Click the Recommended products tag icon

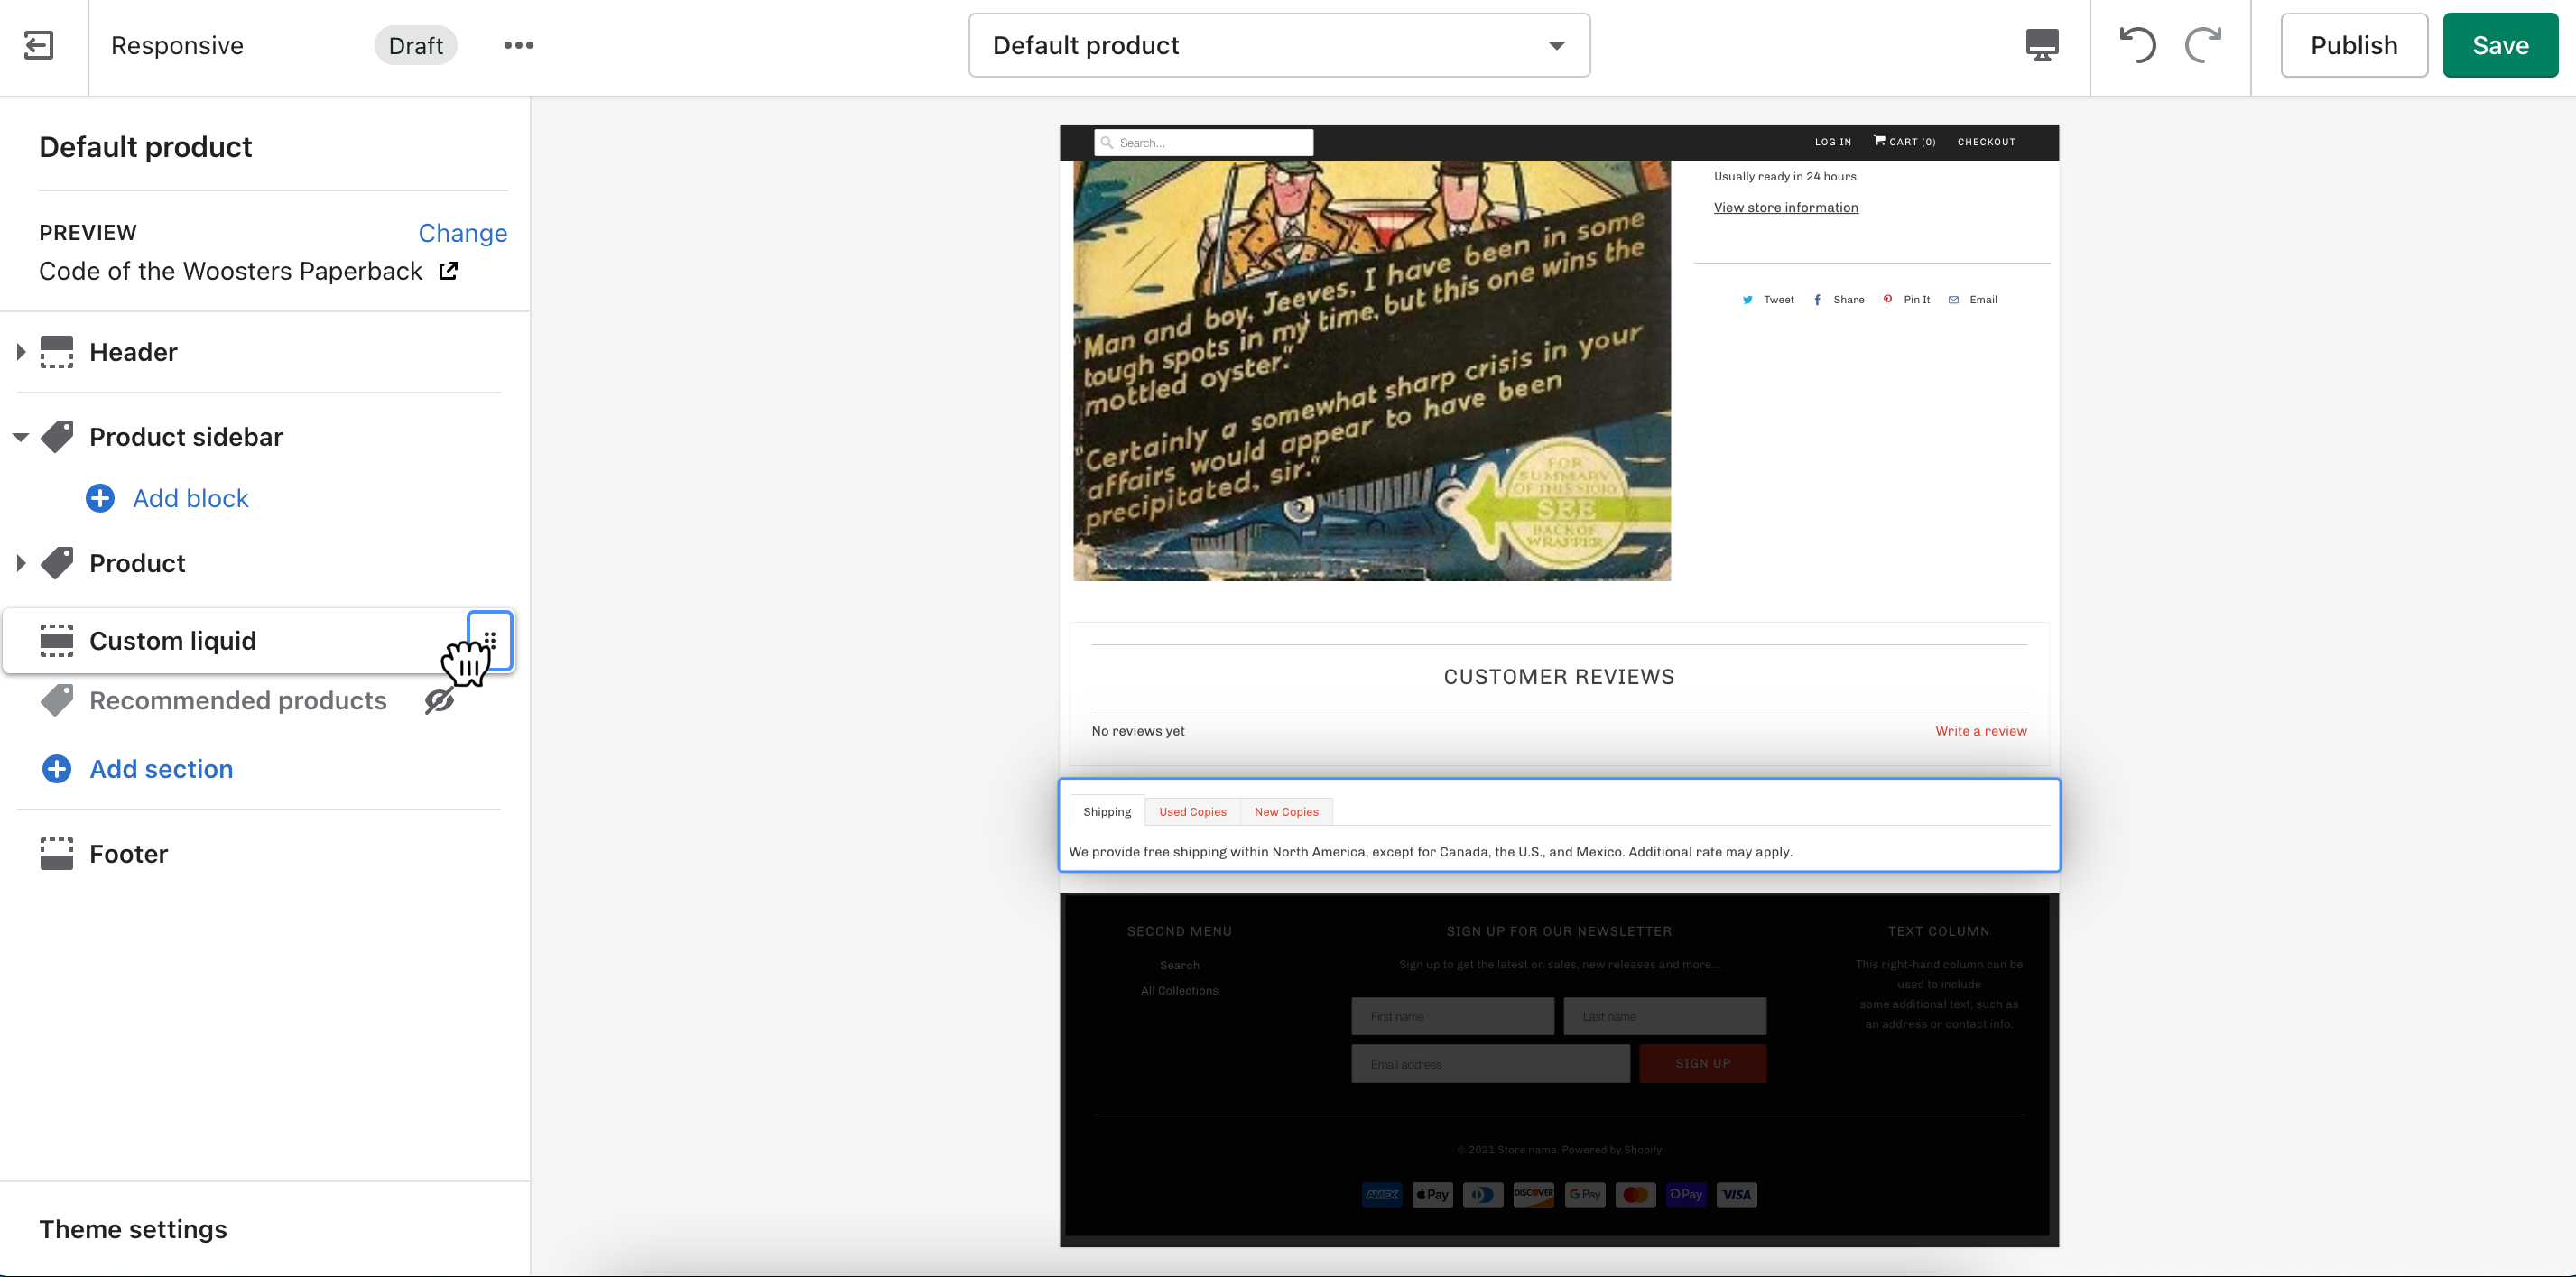[57, 700]
